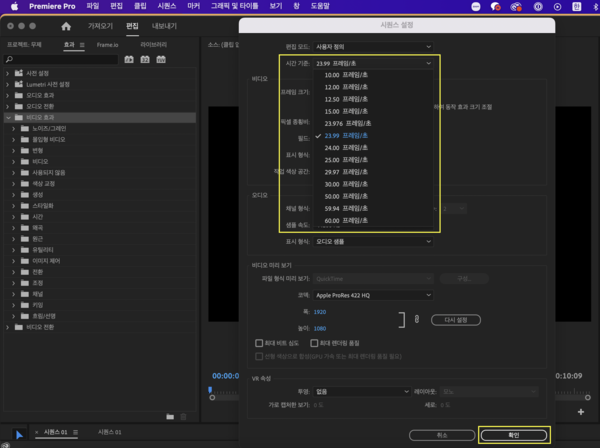
Task: Toggle the YUV effects filter icon
Action: pos(161,59)
